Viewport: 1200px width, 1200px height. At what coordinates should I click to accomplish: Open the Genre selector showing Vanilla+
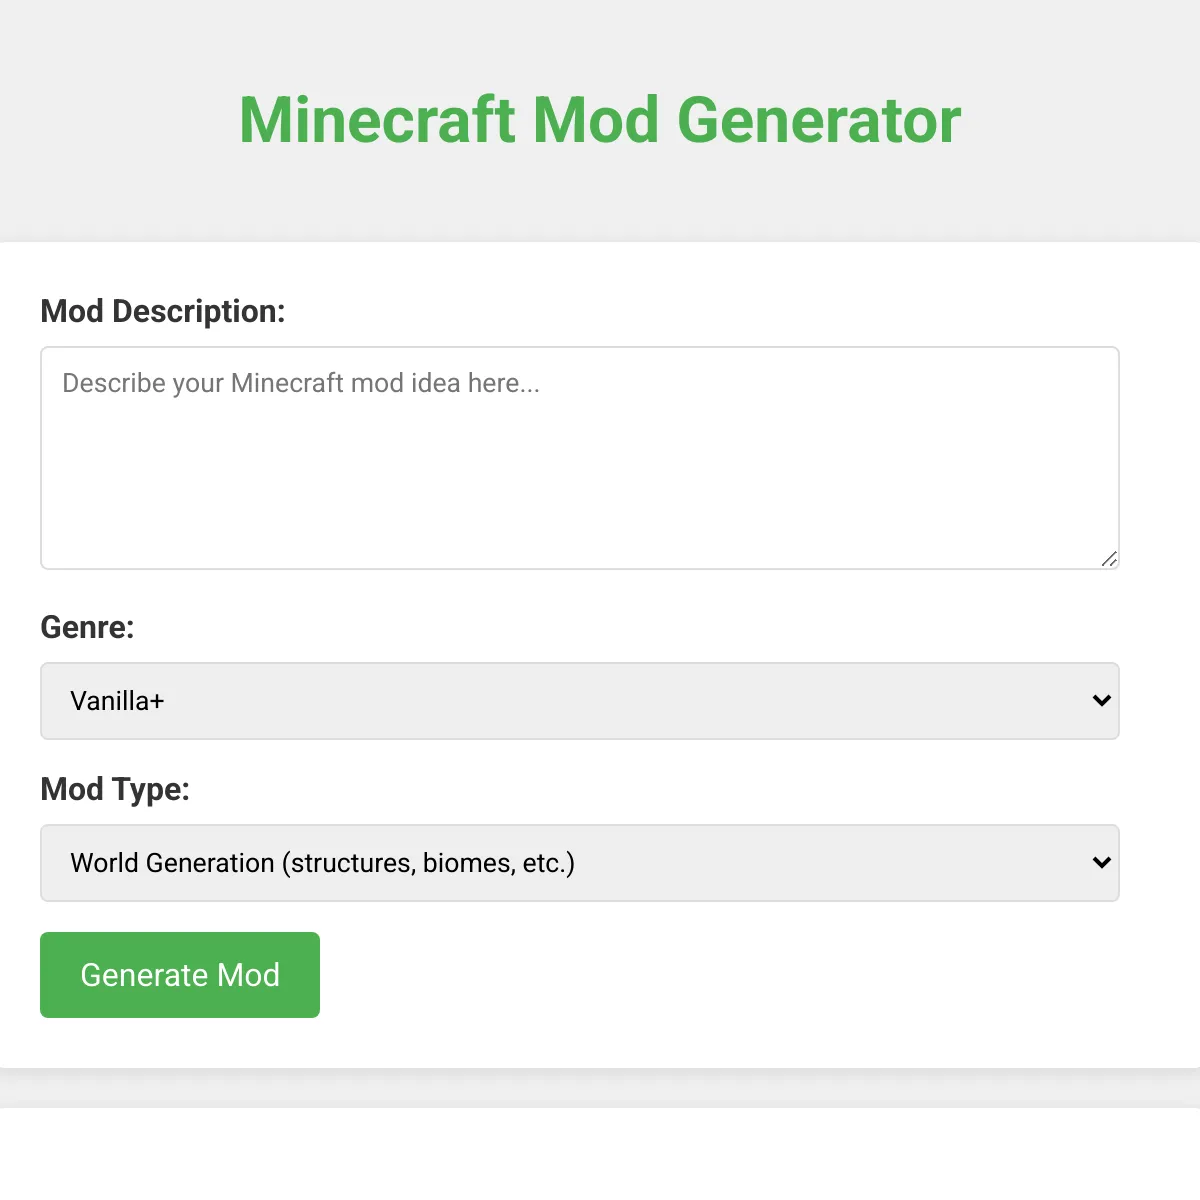point(580,701)
